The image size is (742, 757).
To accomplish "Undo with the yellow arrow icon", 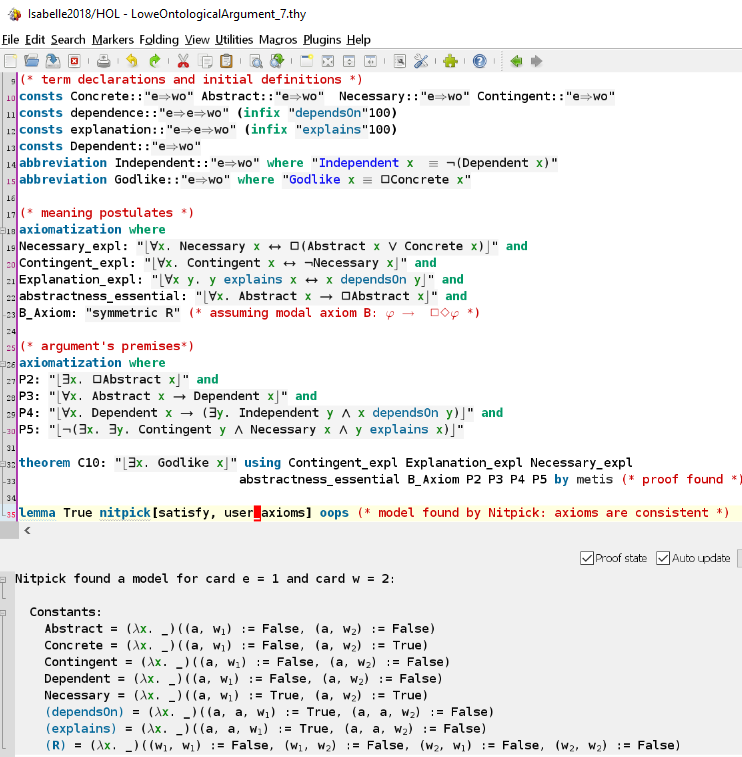I will pyautogui.click(x=132, y=61).
